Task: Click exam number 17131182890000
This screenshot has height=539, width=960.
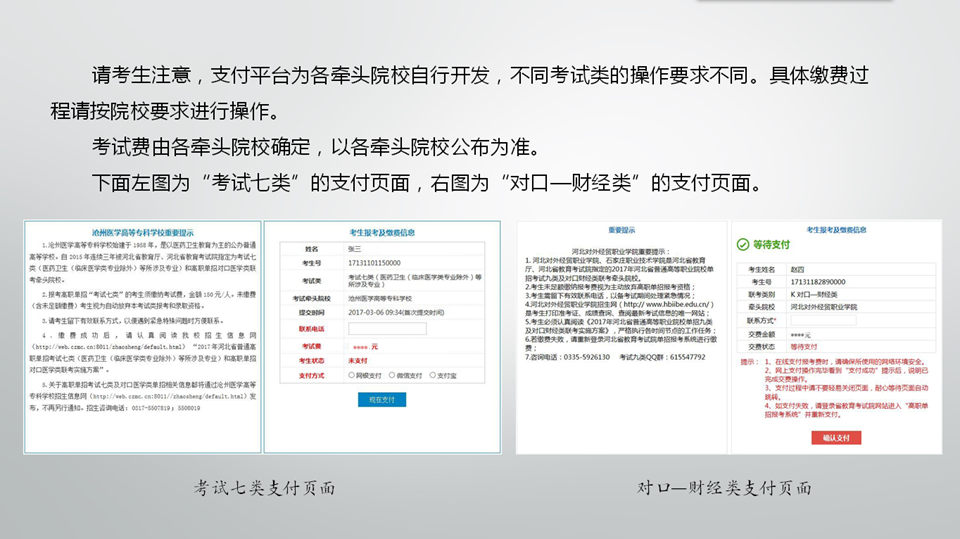Action: click(x=817, y=282)
